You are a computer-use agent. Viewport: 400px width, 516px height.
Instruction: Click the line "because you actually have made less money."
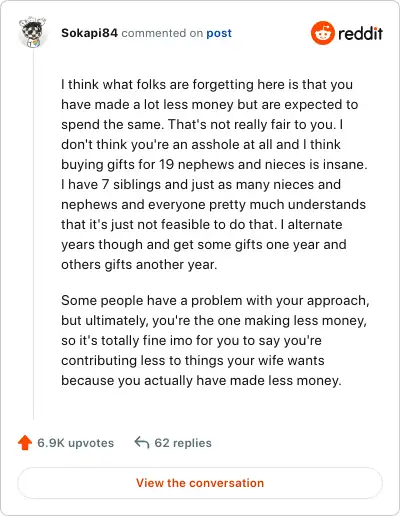click(201, 381)
